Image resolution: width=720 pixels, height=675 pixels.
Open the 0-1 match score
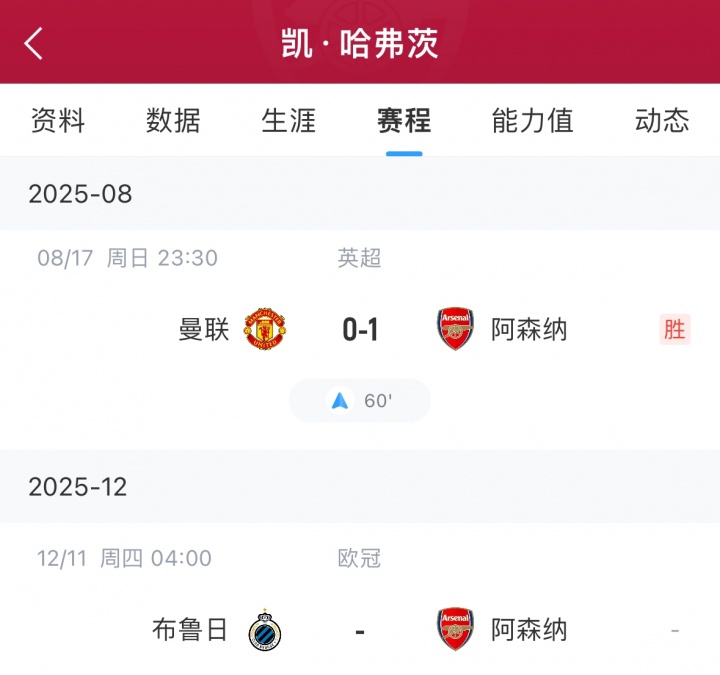[x=360, y=330]
